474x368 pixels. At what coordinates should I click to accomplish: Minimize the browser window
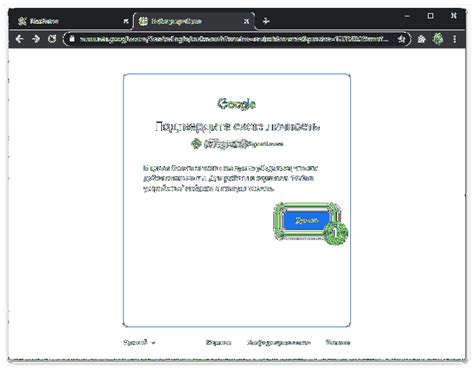click(407, 16)
